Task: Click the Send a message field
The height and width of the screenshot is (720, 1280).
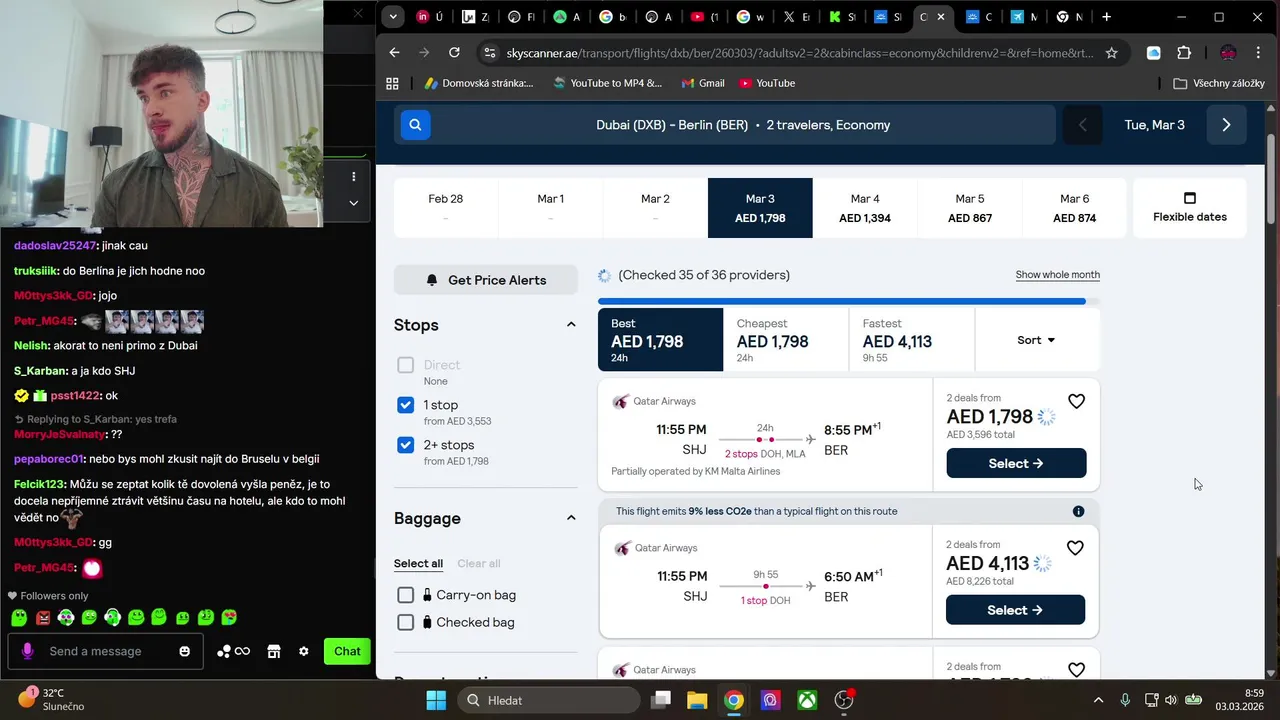Action: 107,651
